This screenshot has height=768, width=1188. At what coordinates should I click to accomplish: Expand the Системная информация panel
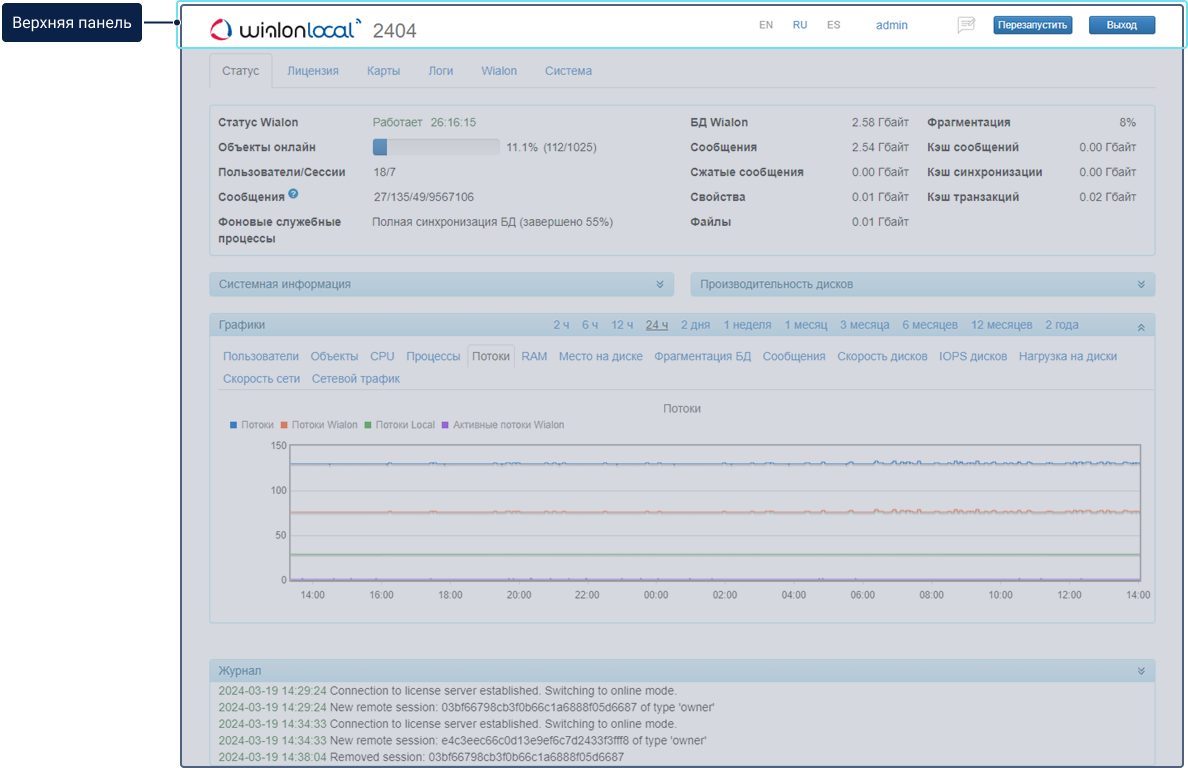[x=659, y=284]
